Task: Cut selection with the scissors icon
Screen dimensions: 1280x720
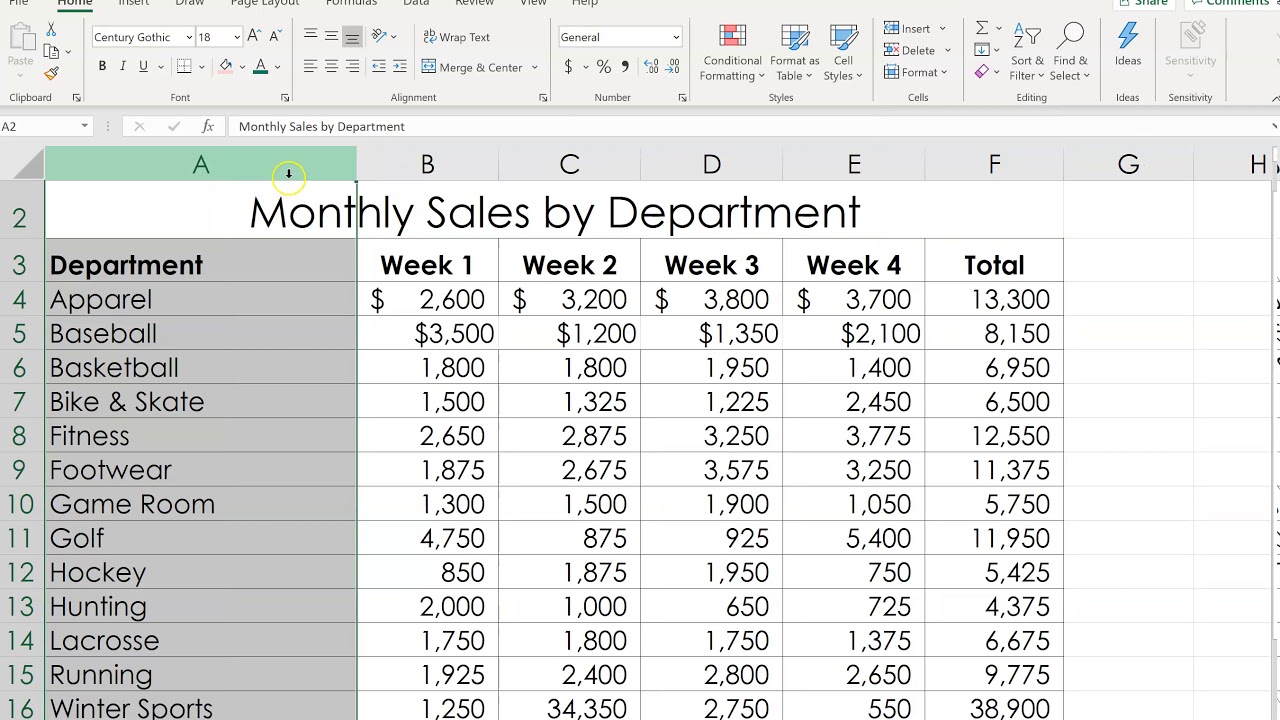Action: click(51, 31)
